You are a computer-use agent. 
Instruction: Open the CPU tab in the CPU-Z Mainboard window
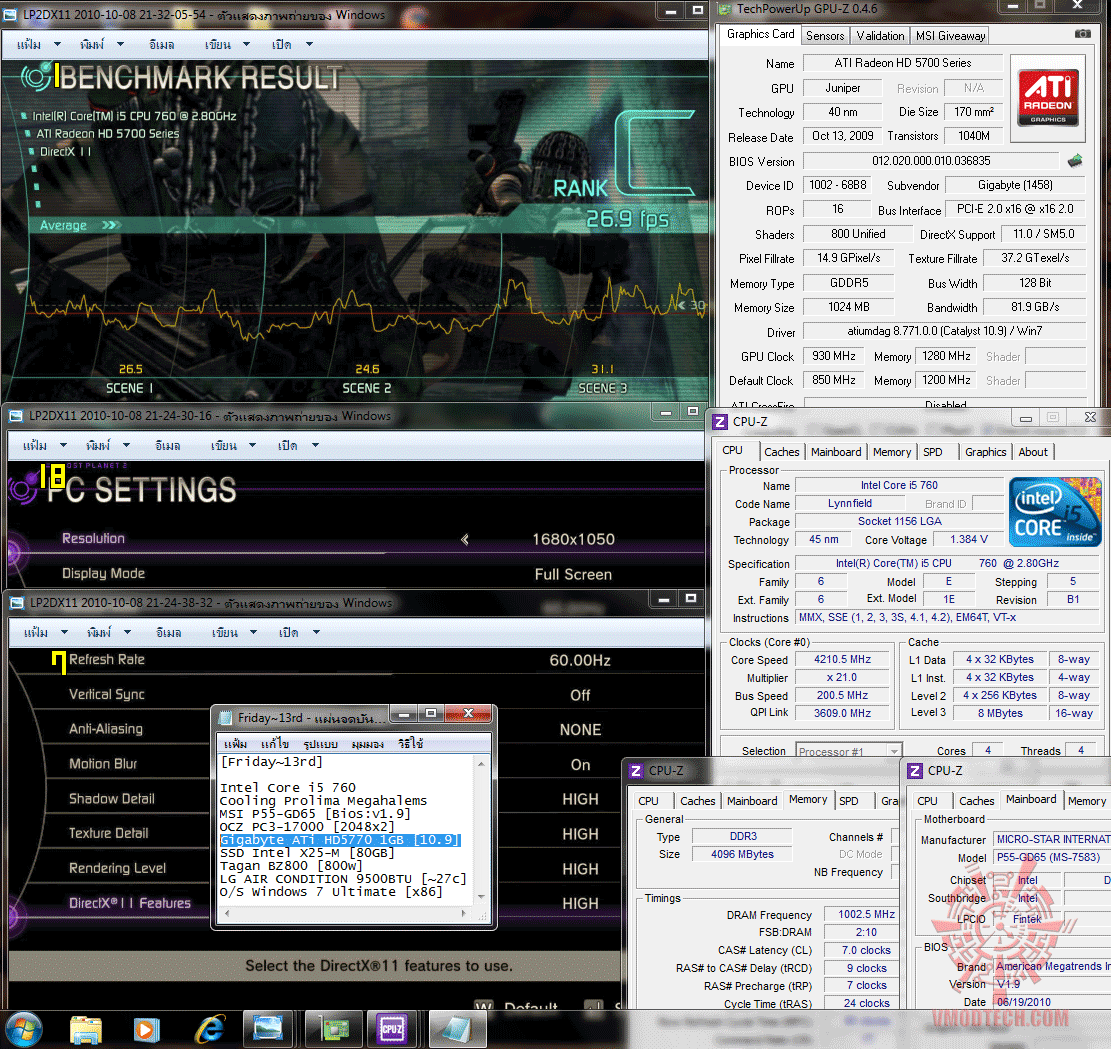927,801
